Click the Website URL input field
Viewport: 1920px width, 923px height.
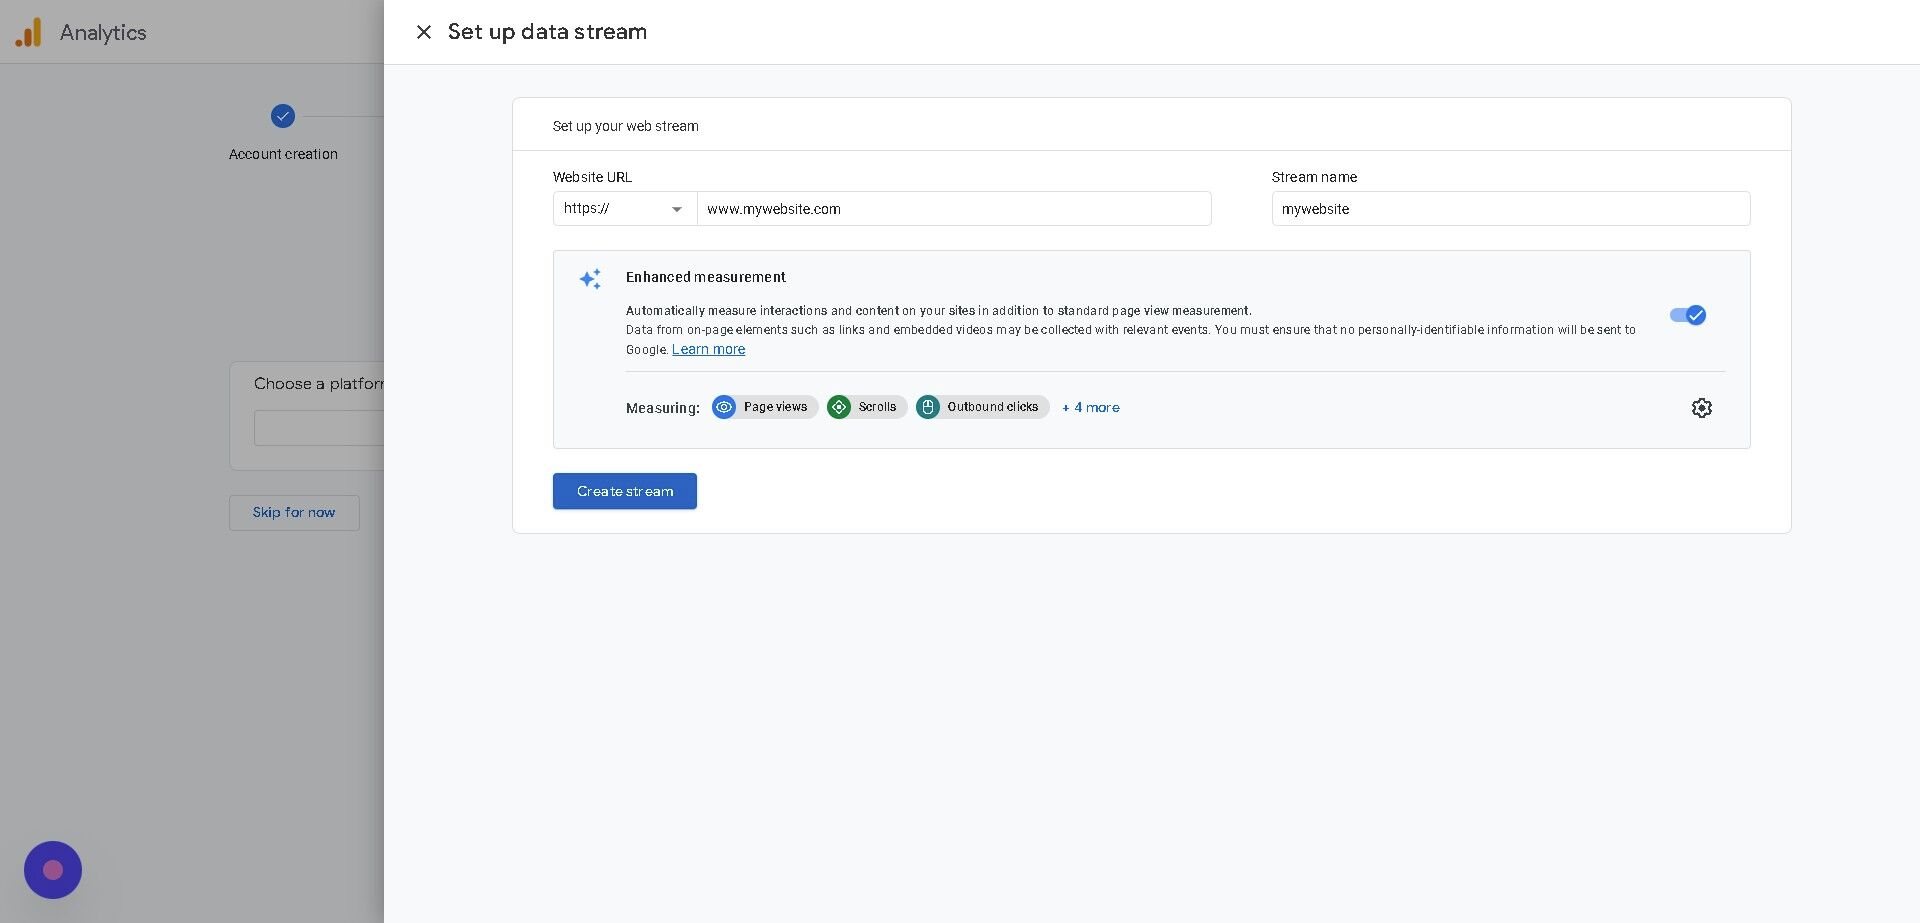coord(953,209)
